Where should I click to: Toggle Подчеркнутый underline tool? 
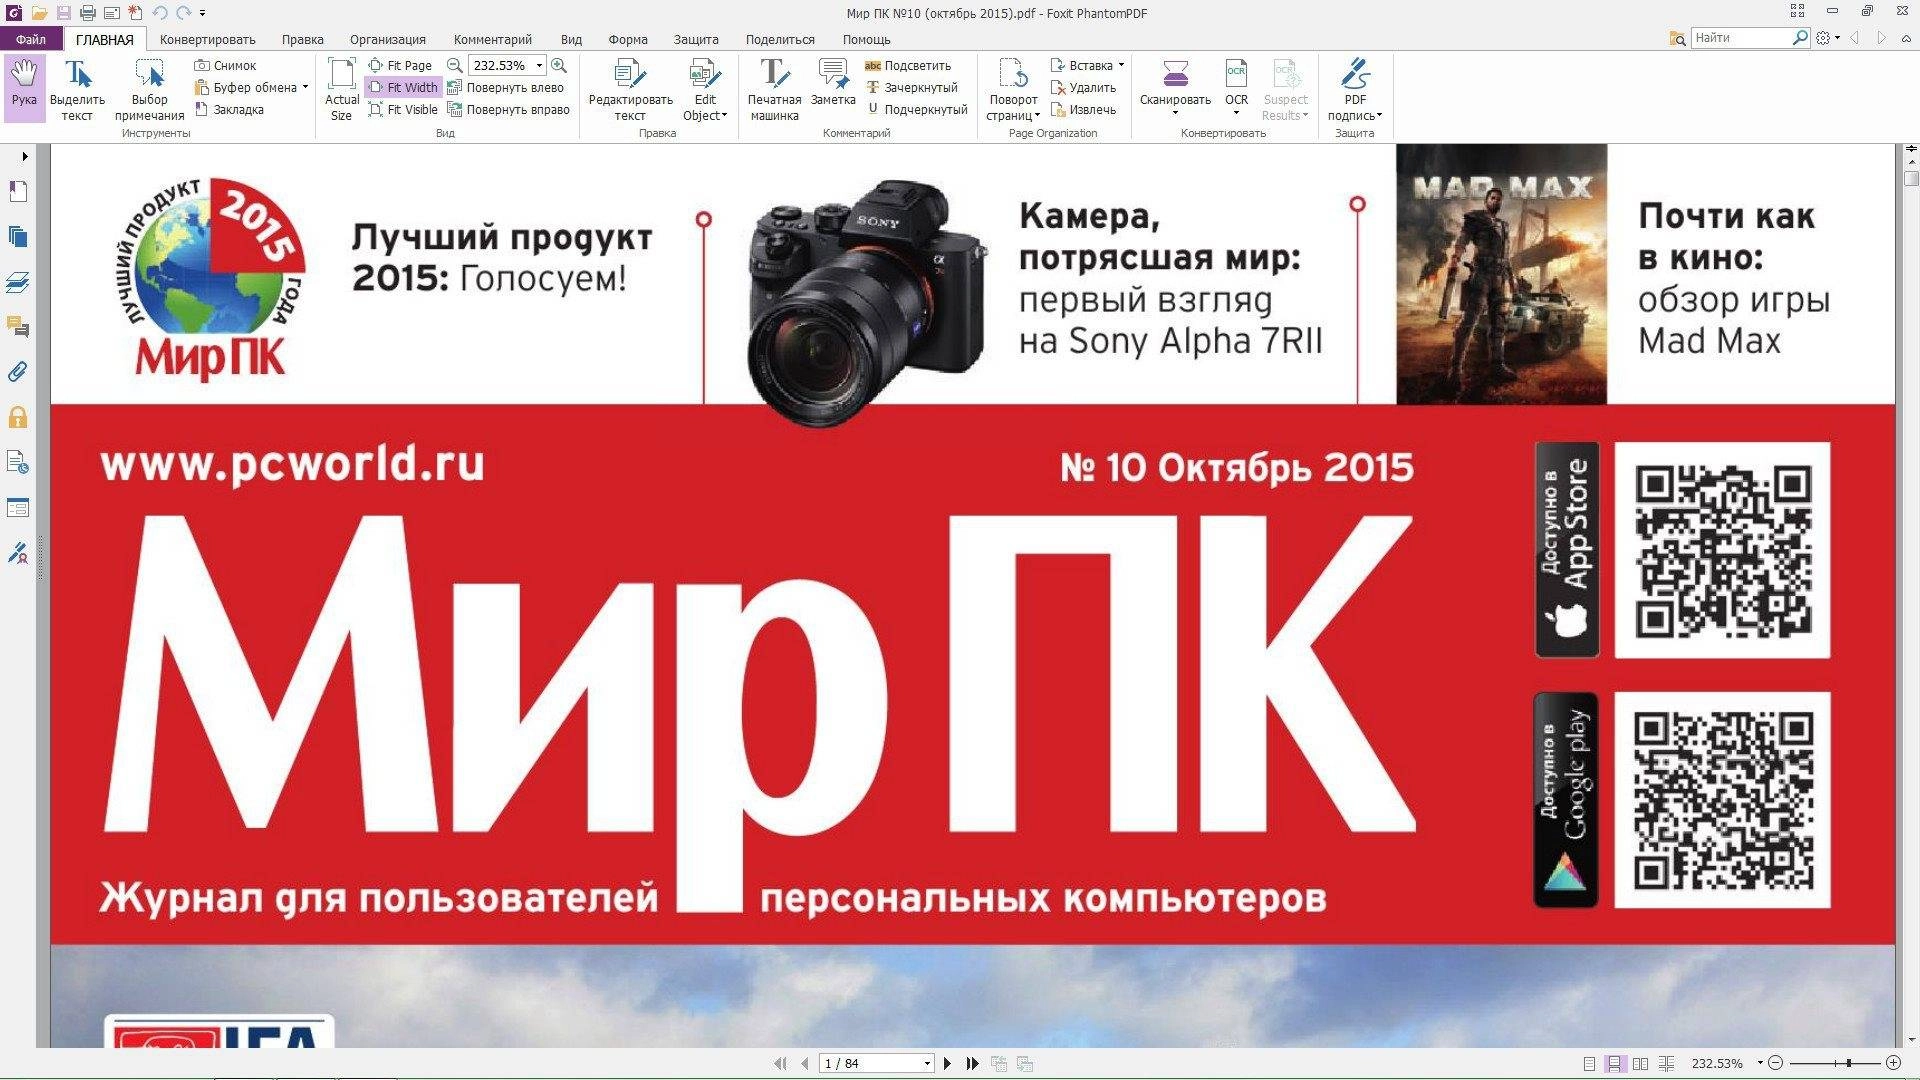click(x=916, y=109)
